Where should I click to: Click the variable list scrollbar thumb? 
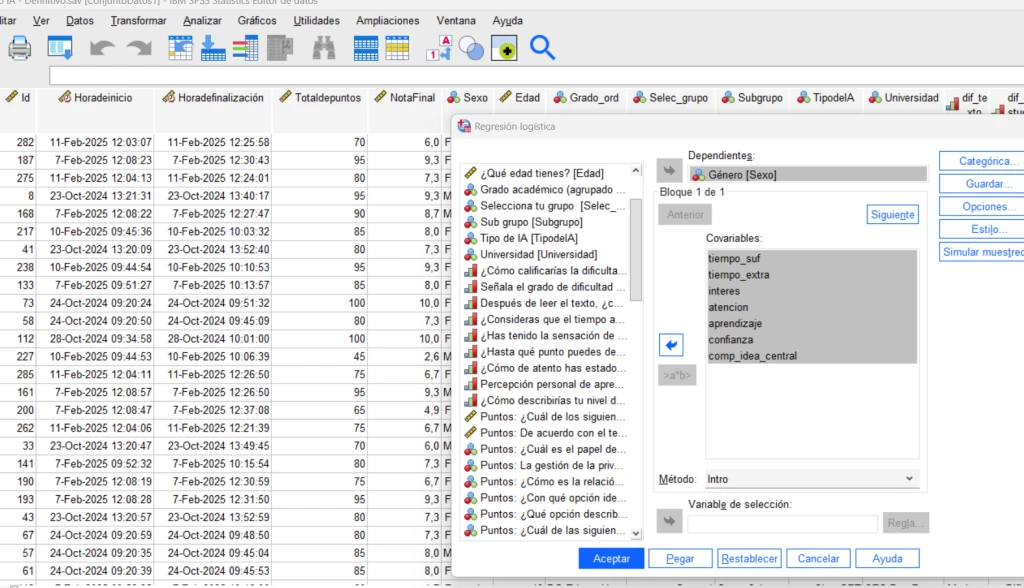[x=636, y=252]
